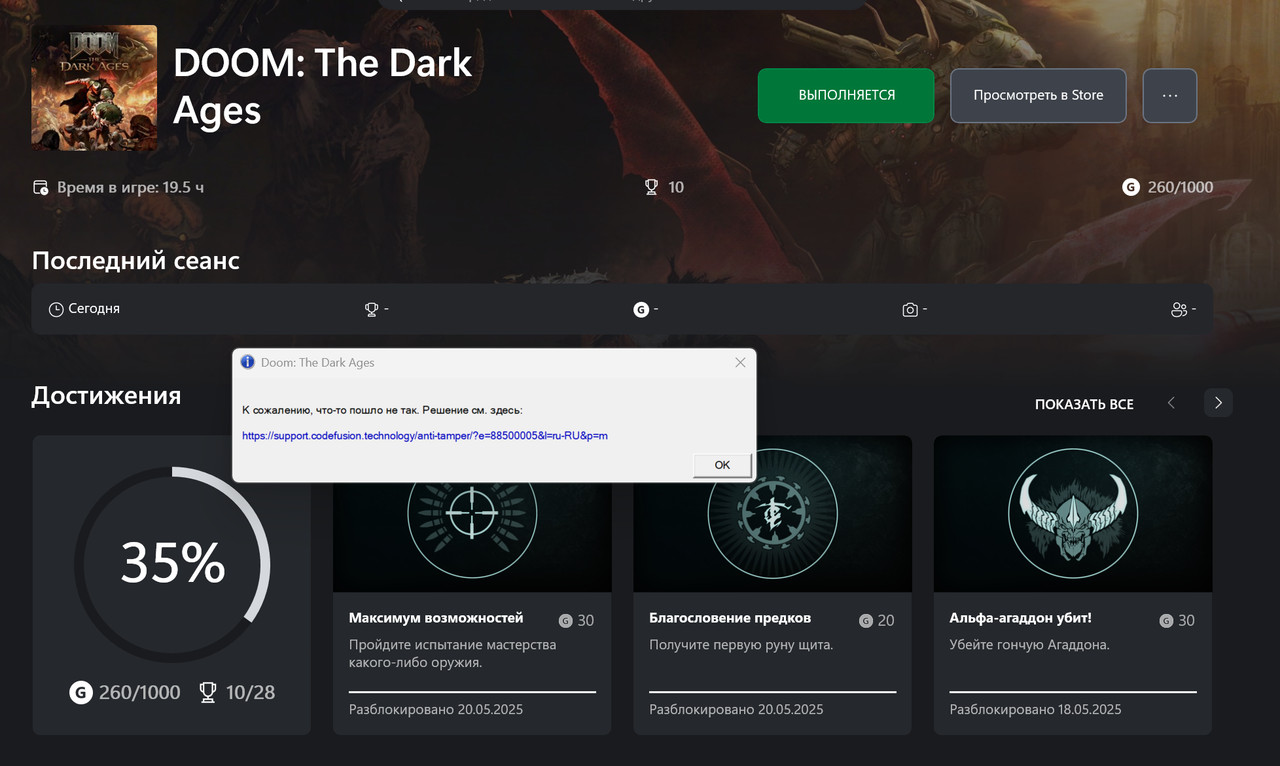Click the Пройдите испытание мастерства description
Viewport: 1280px width, 766px height.
(x=452, y=654)
